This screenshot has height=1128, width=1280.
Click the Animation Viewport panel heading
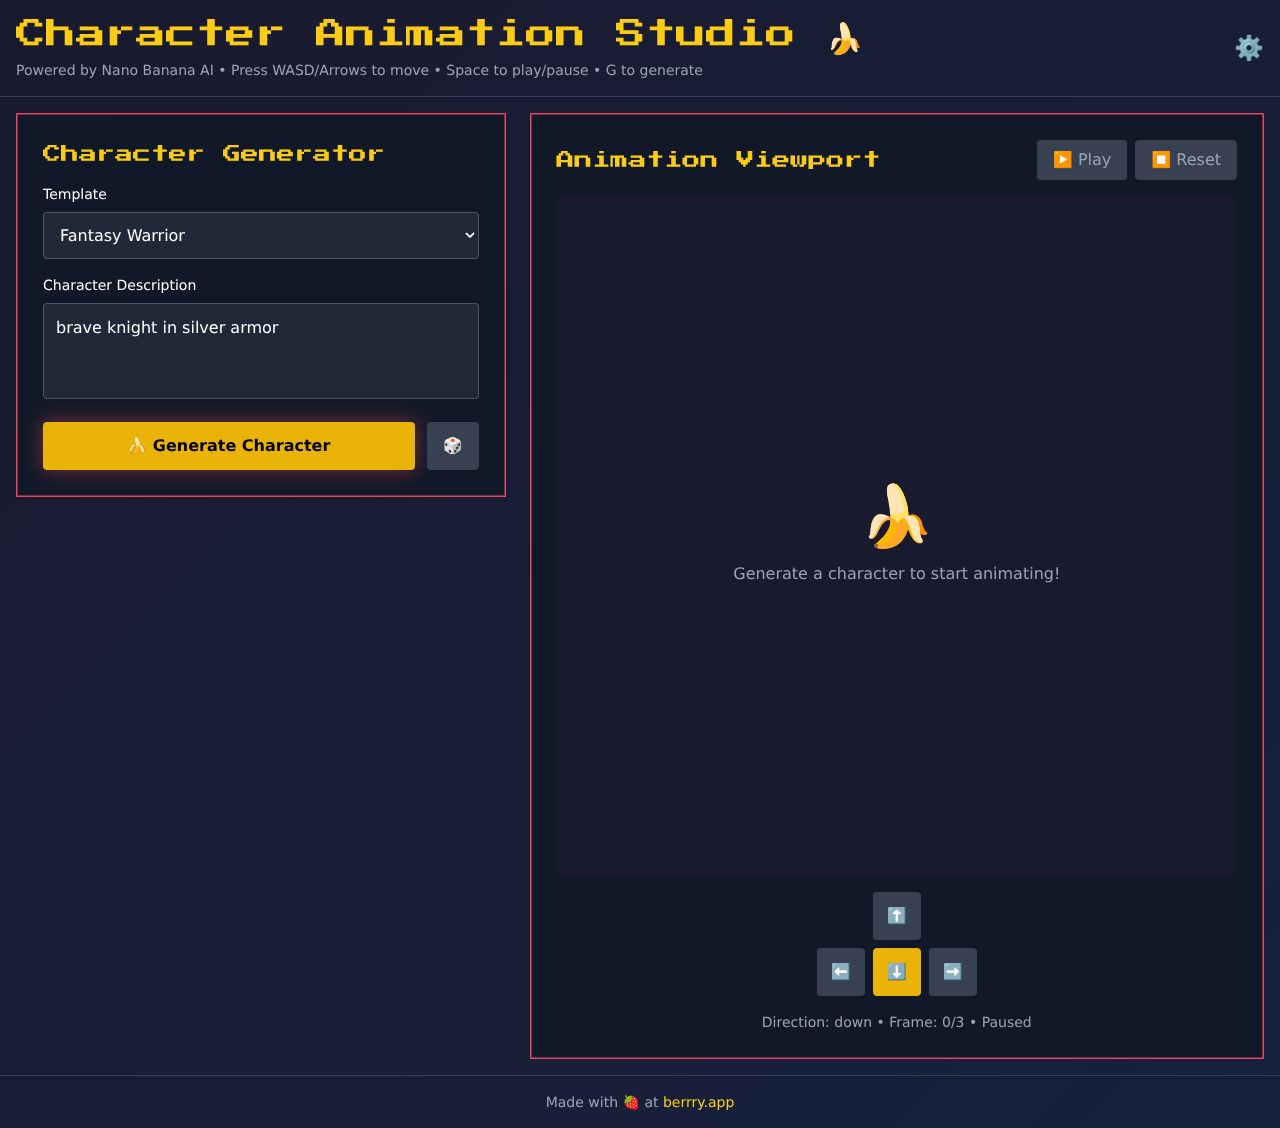717,158
